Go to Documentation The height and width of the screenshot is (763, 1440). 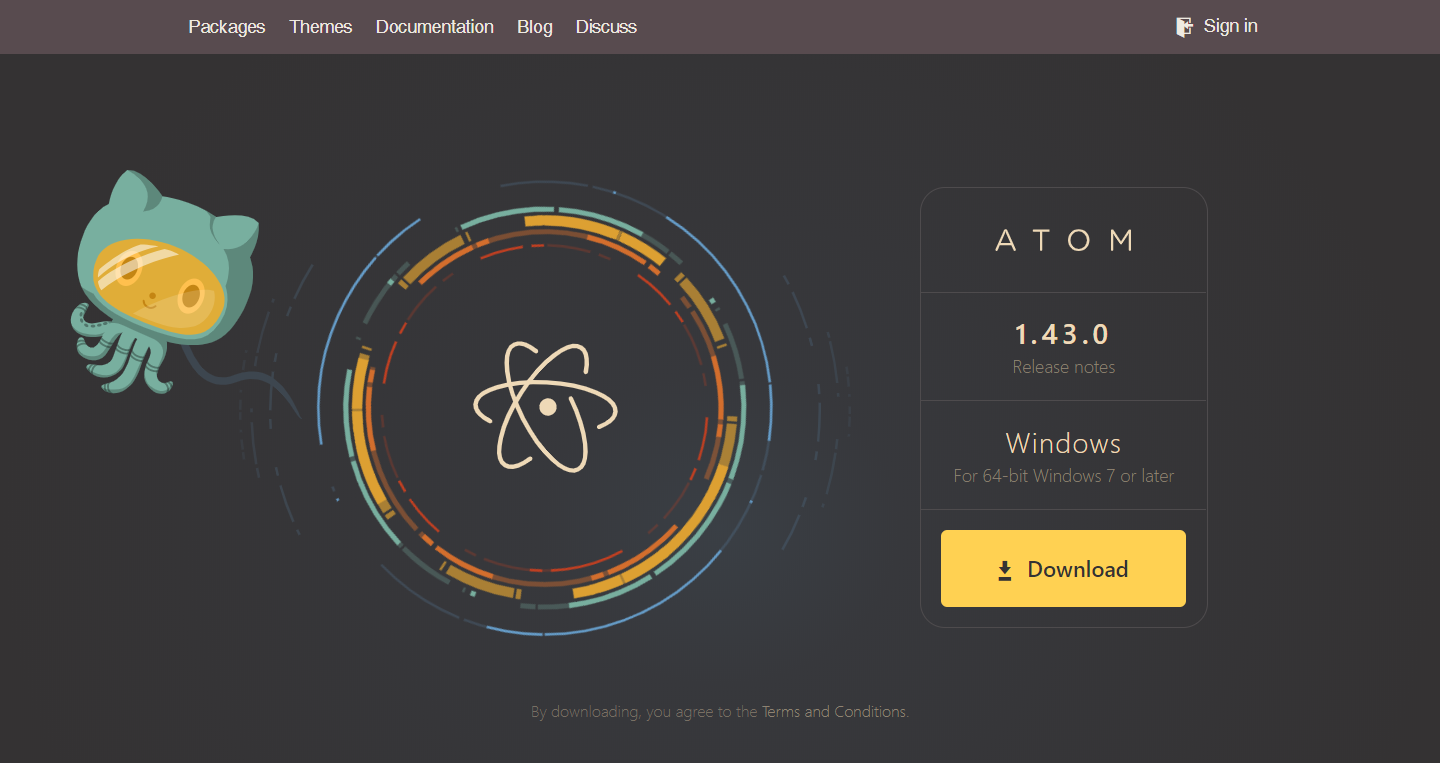[435, 27]
